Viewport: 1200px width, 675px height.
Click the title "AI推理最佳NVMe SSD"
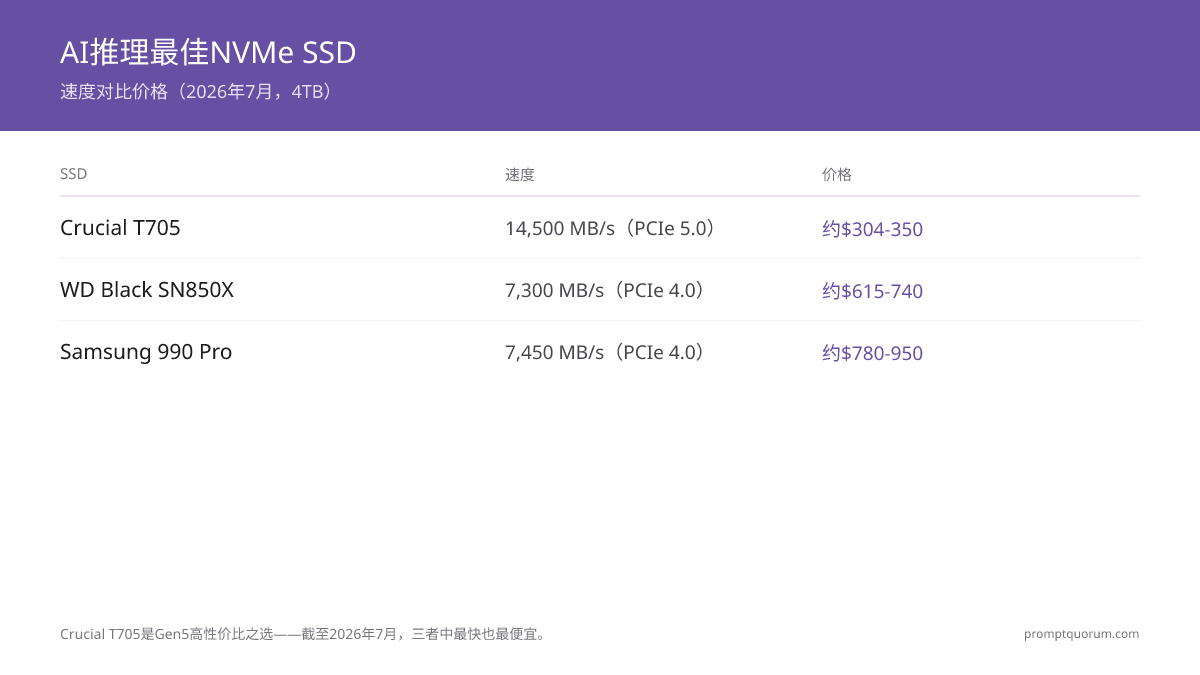tap(208, 52)
